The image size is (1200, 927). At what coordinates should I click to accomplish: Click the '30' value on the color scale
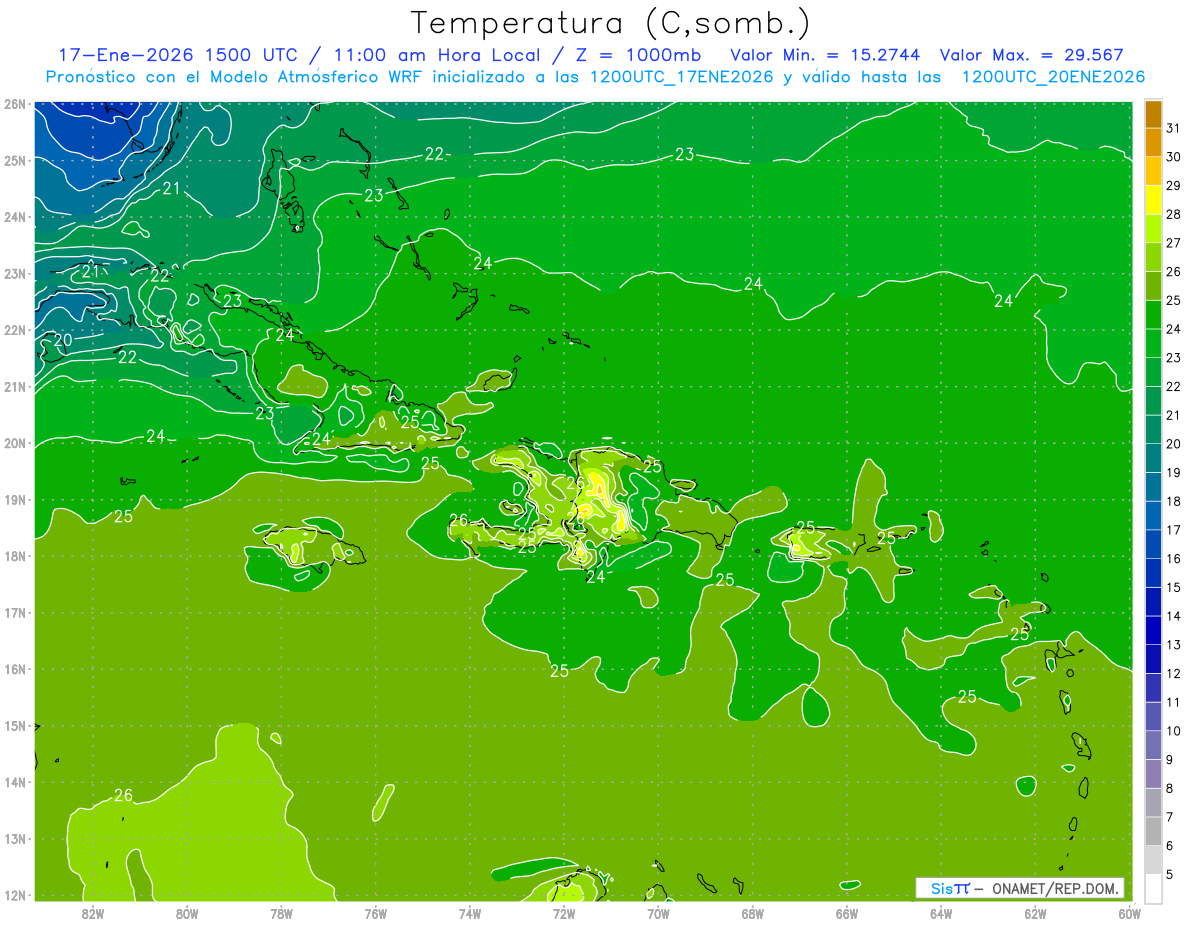pos(1174,156)
